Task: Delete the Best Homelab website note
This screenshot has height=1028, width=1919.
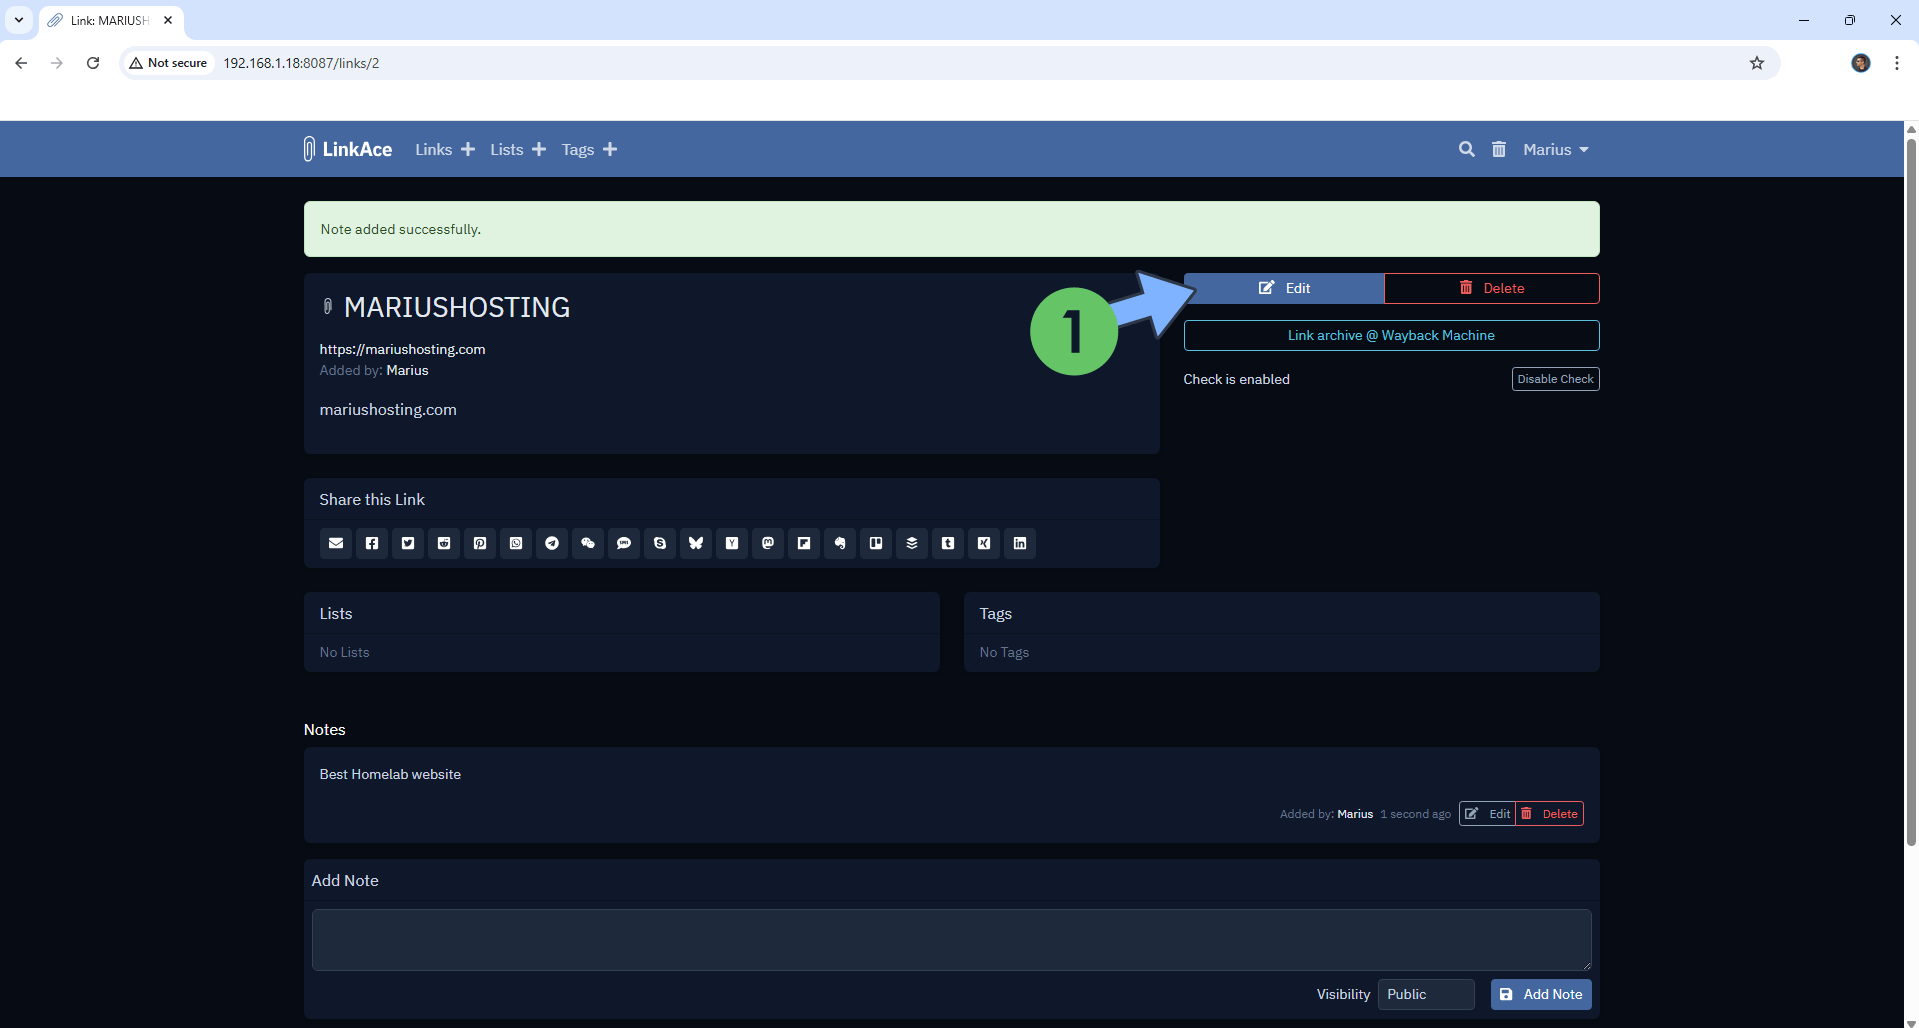Action: tap(1550, 814)
